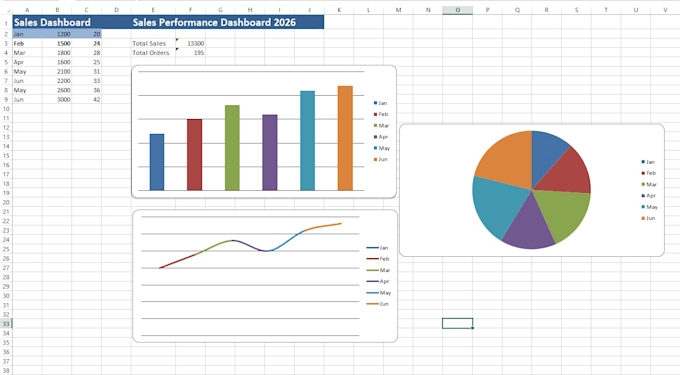The width and height of the screenshot is (680, 375).
Task: Select the cell containing 1200
Action: (57, 34)
